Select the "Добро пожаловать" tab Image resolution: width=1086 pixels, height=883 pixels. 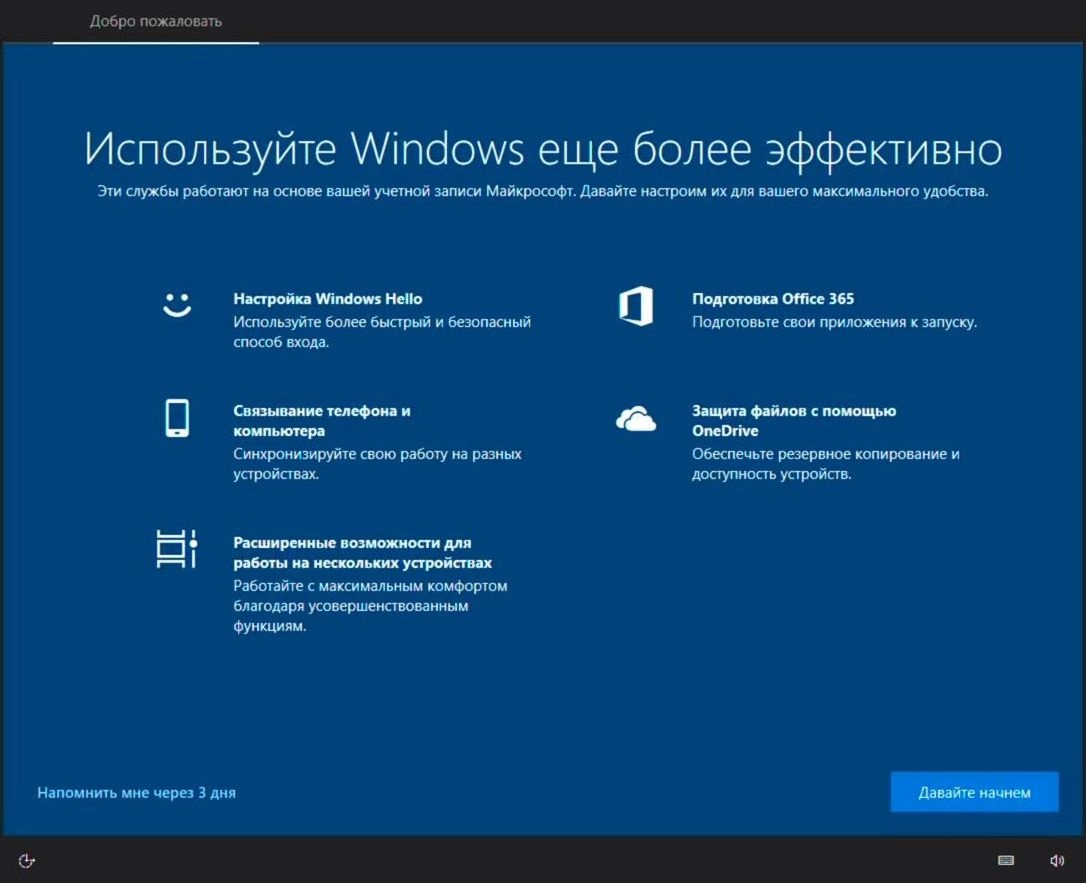[156, 21]
